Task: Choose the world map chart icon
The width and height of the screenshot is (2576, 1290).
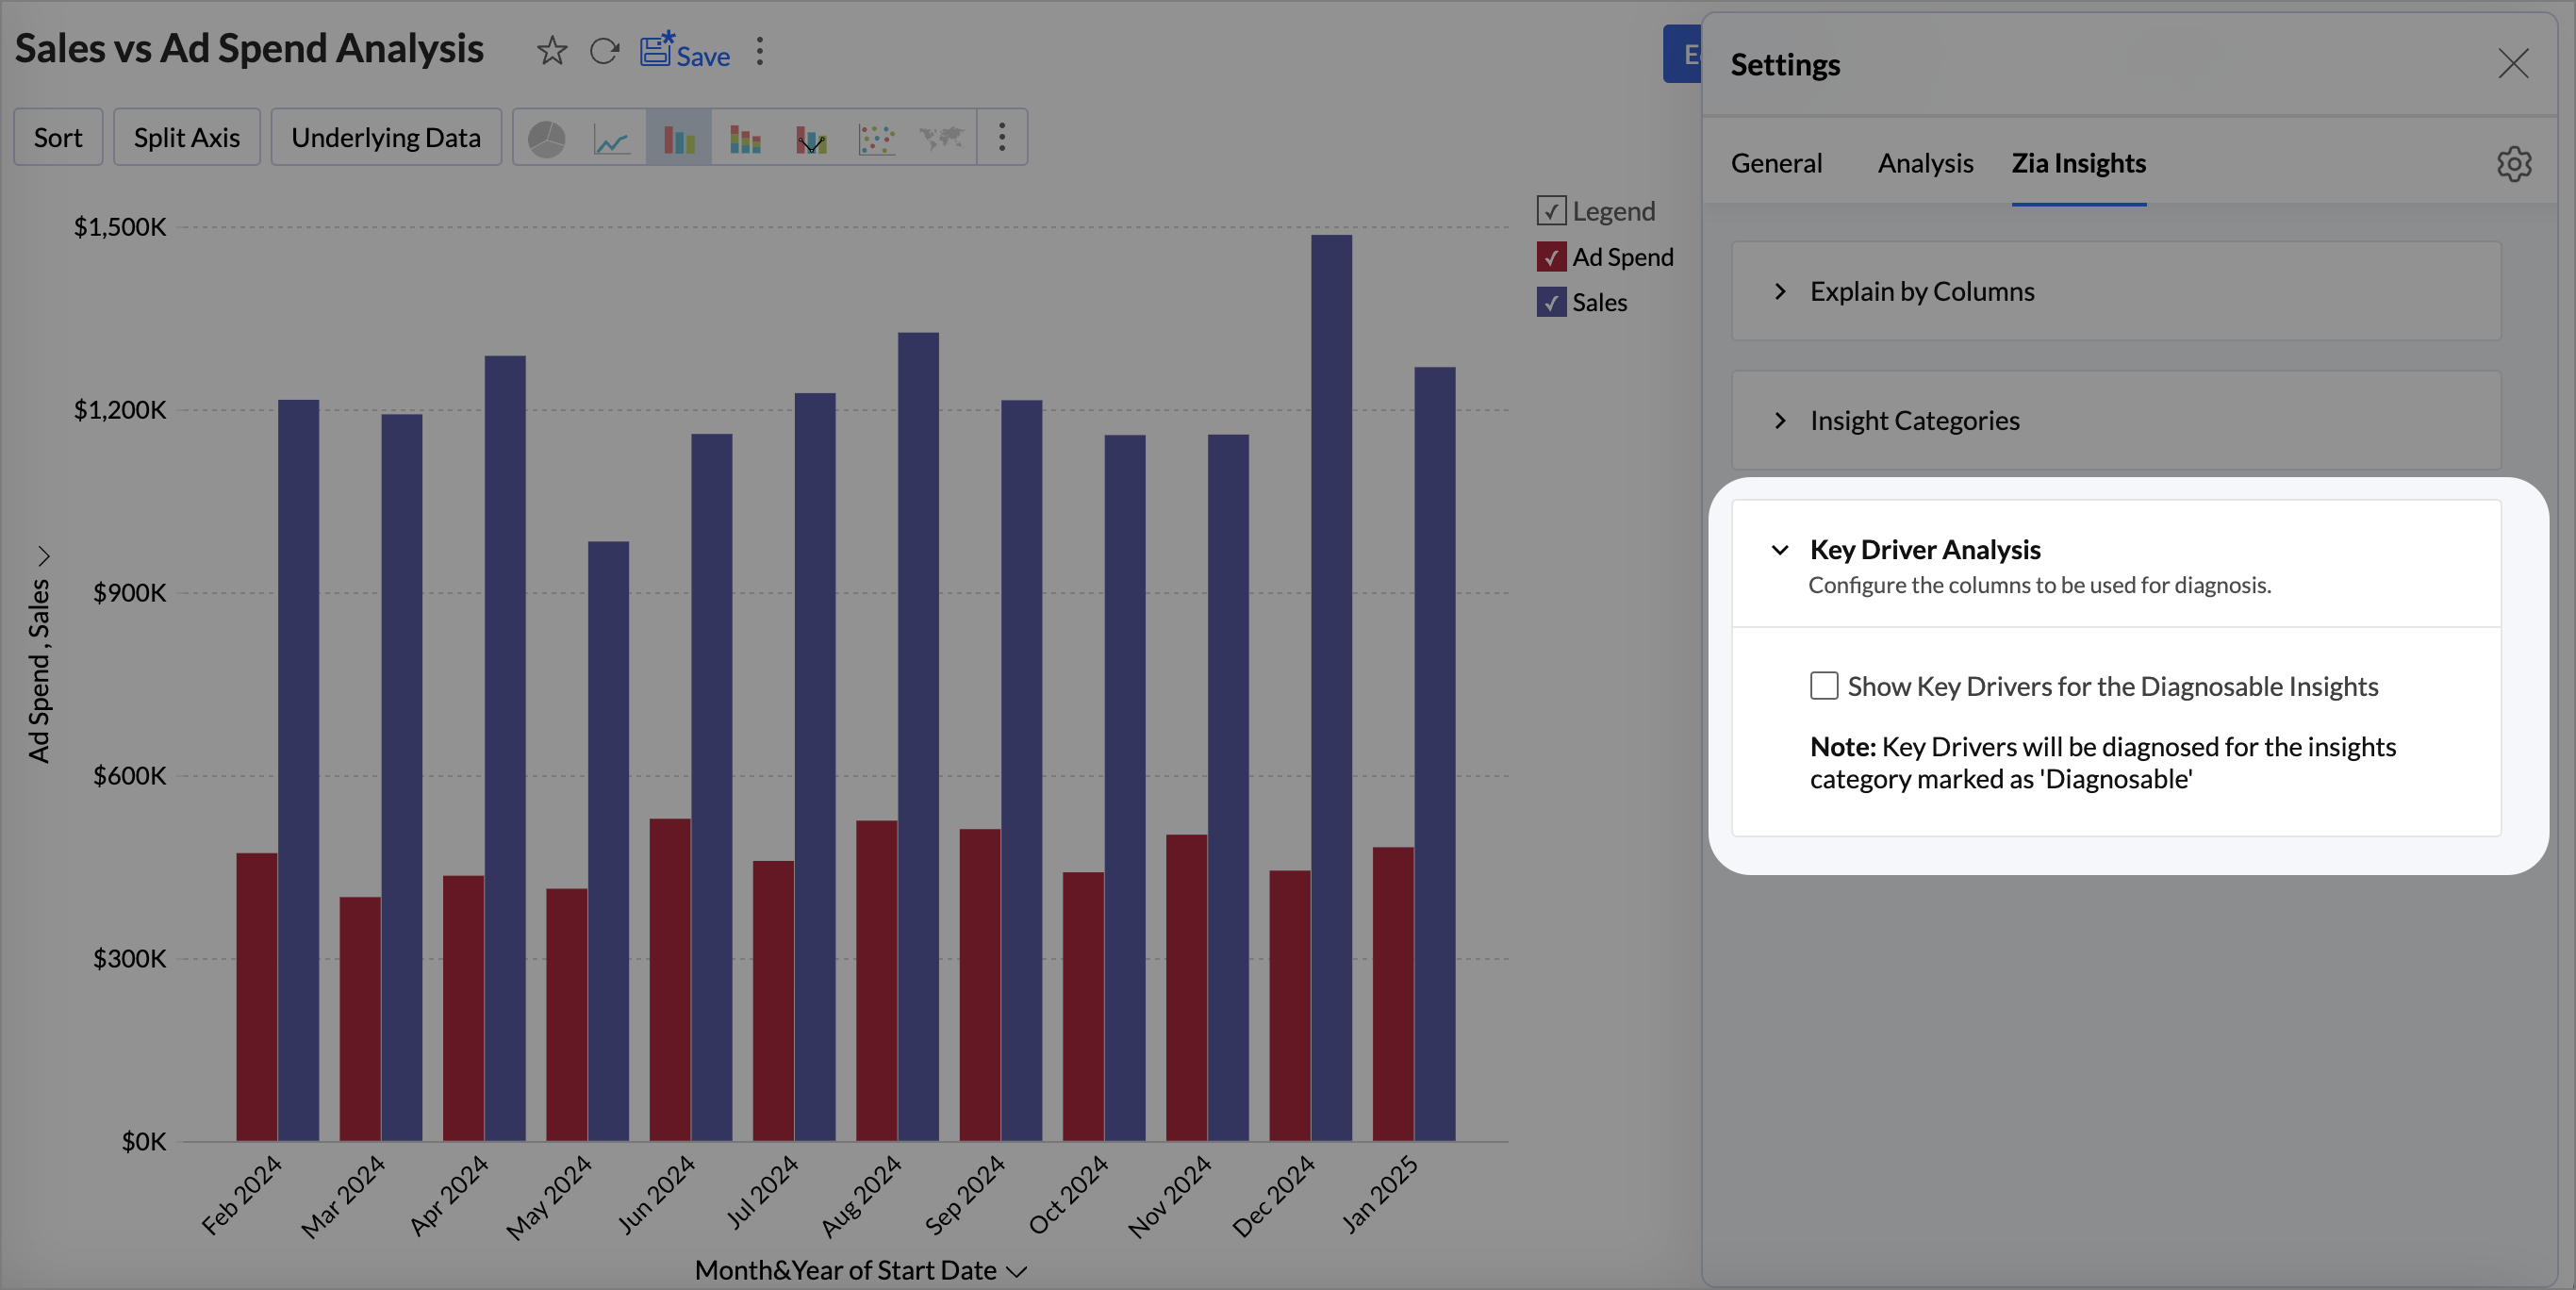Action: pyautogui.click(x=942, y=138)
